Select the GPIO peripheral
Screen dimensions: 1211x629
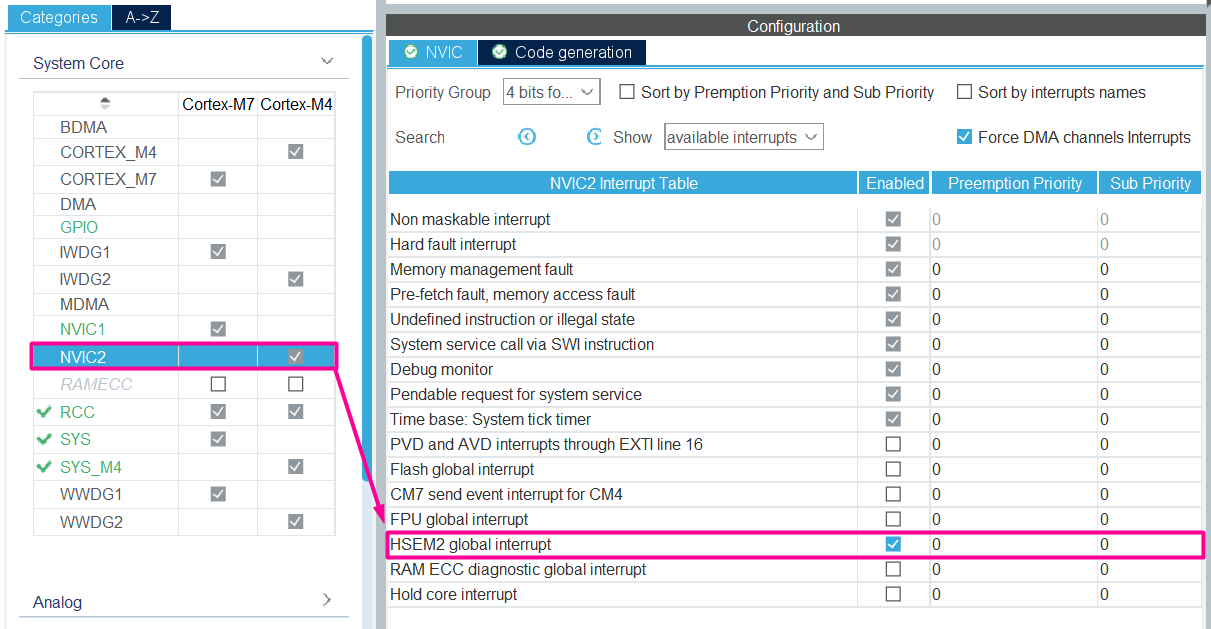point(78,227)
